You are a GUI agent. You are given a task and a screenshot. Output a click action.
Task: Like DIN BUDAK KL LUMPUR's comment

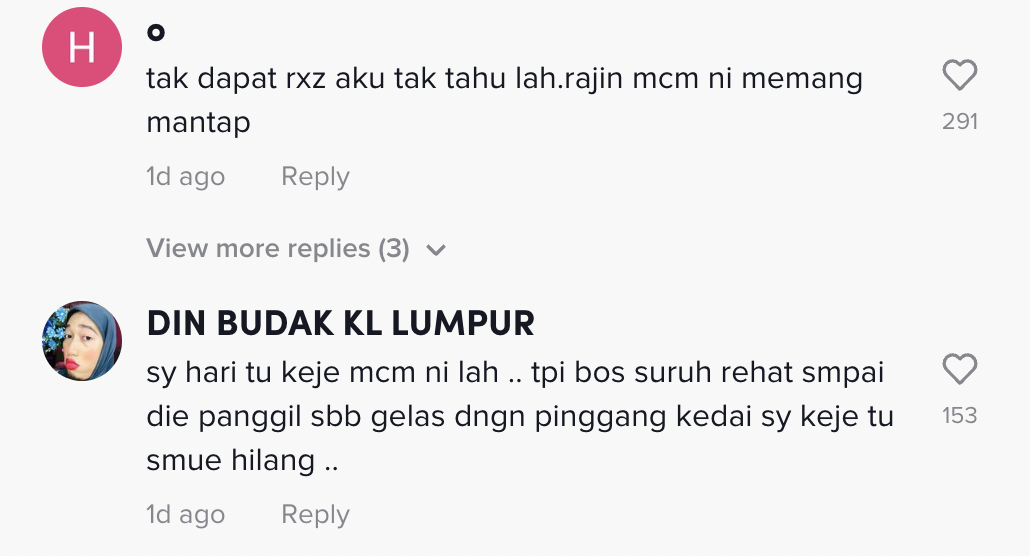click(x=960, y=369)
